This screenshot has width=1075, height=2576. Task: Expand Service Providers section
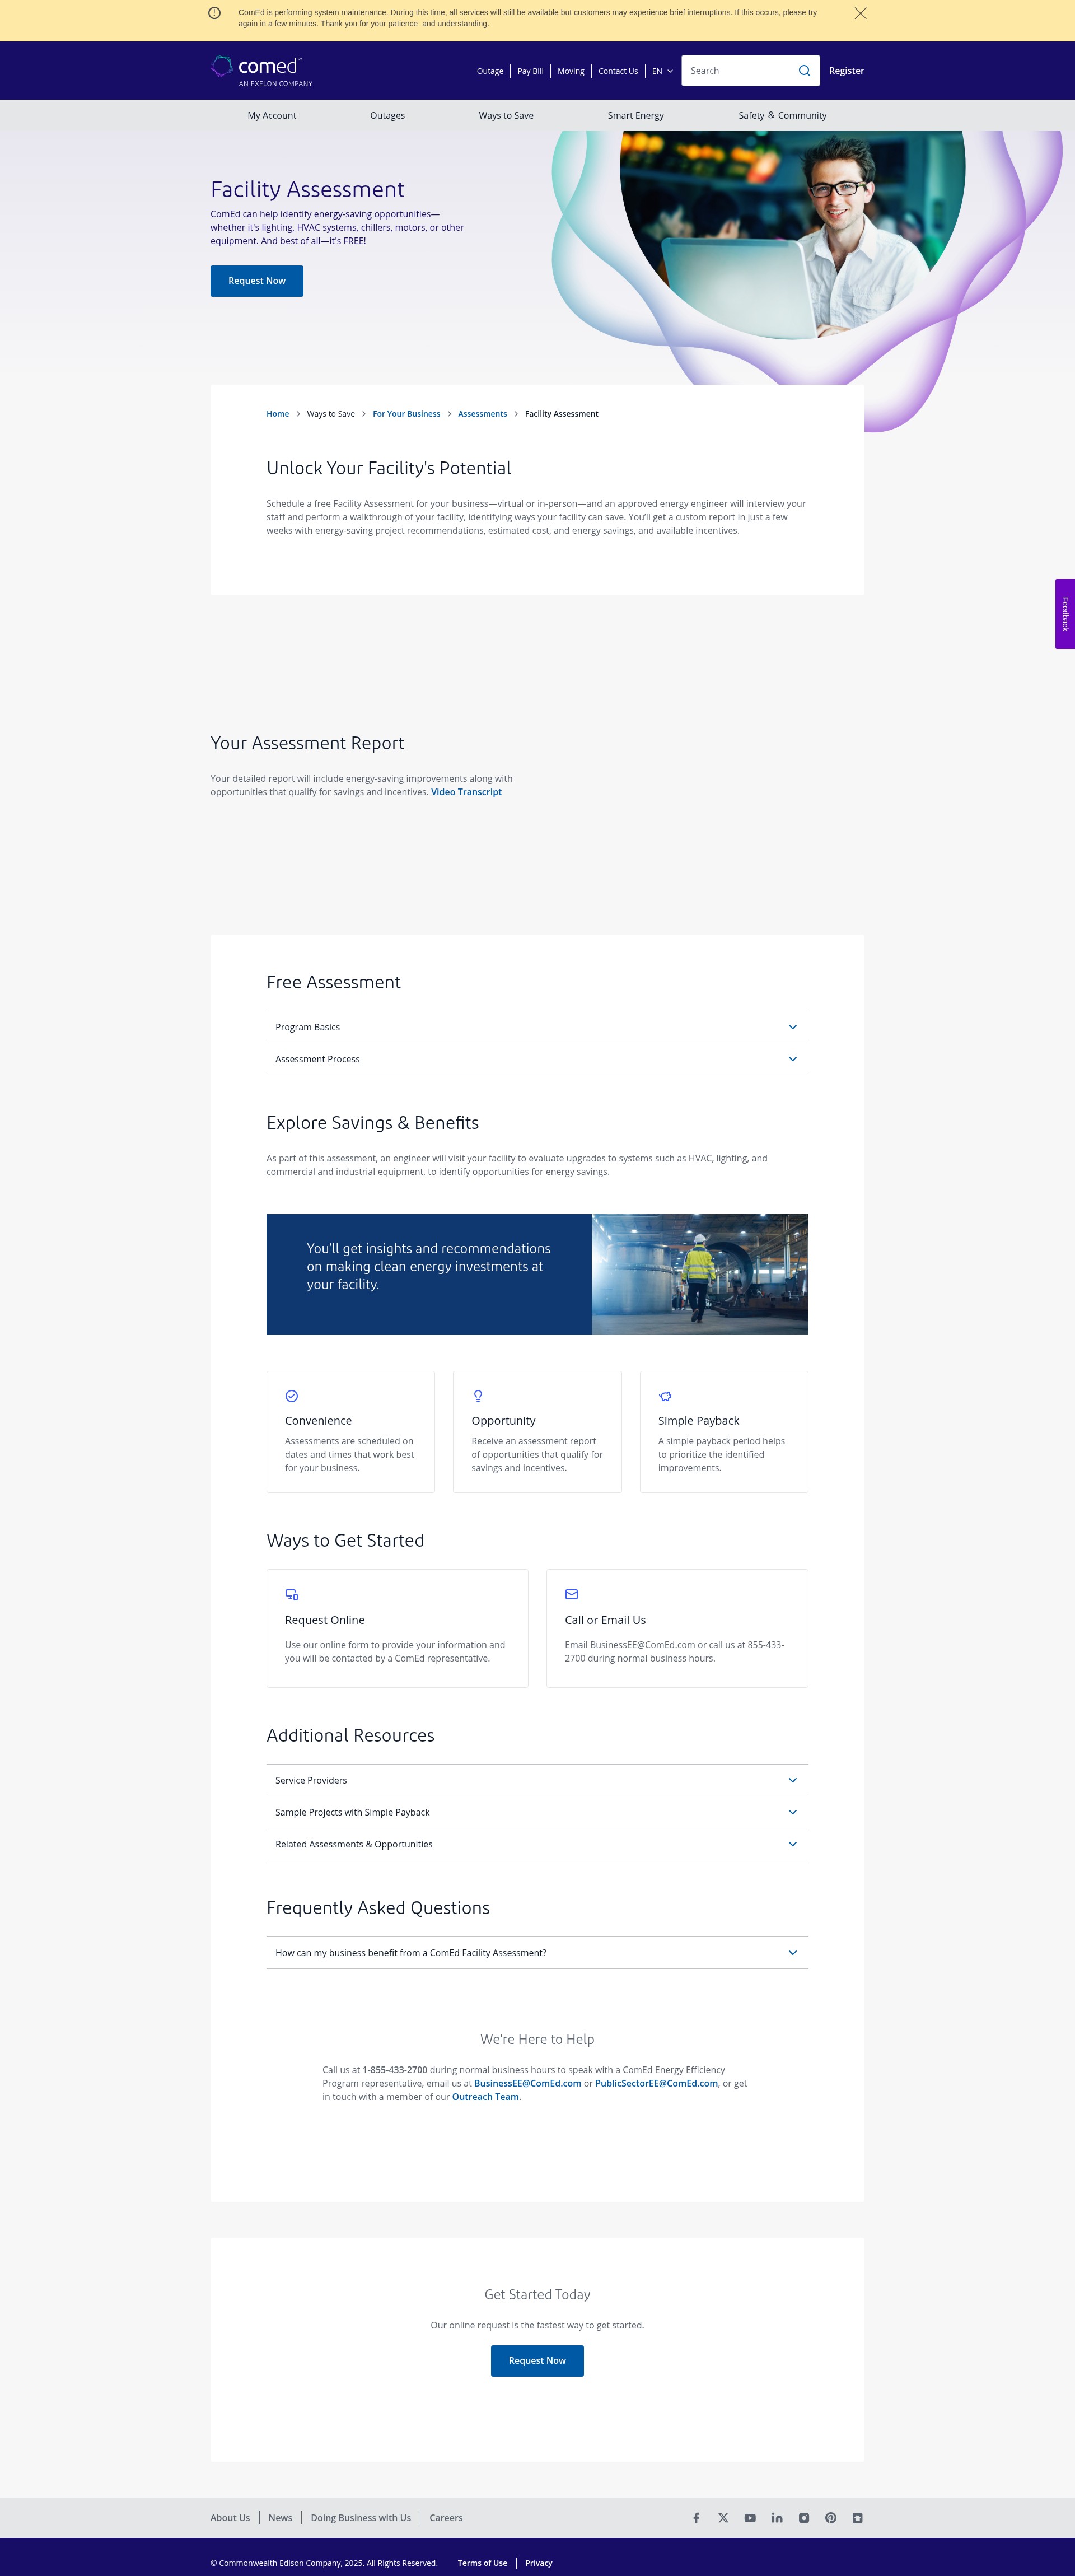coord(537,1780)
